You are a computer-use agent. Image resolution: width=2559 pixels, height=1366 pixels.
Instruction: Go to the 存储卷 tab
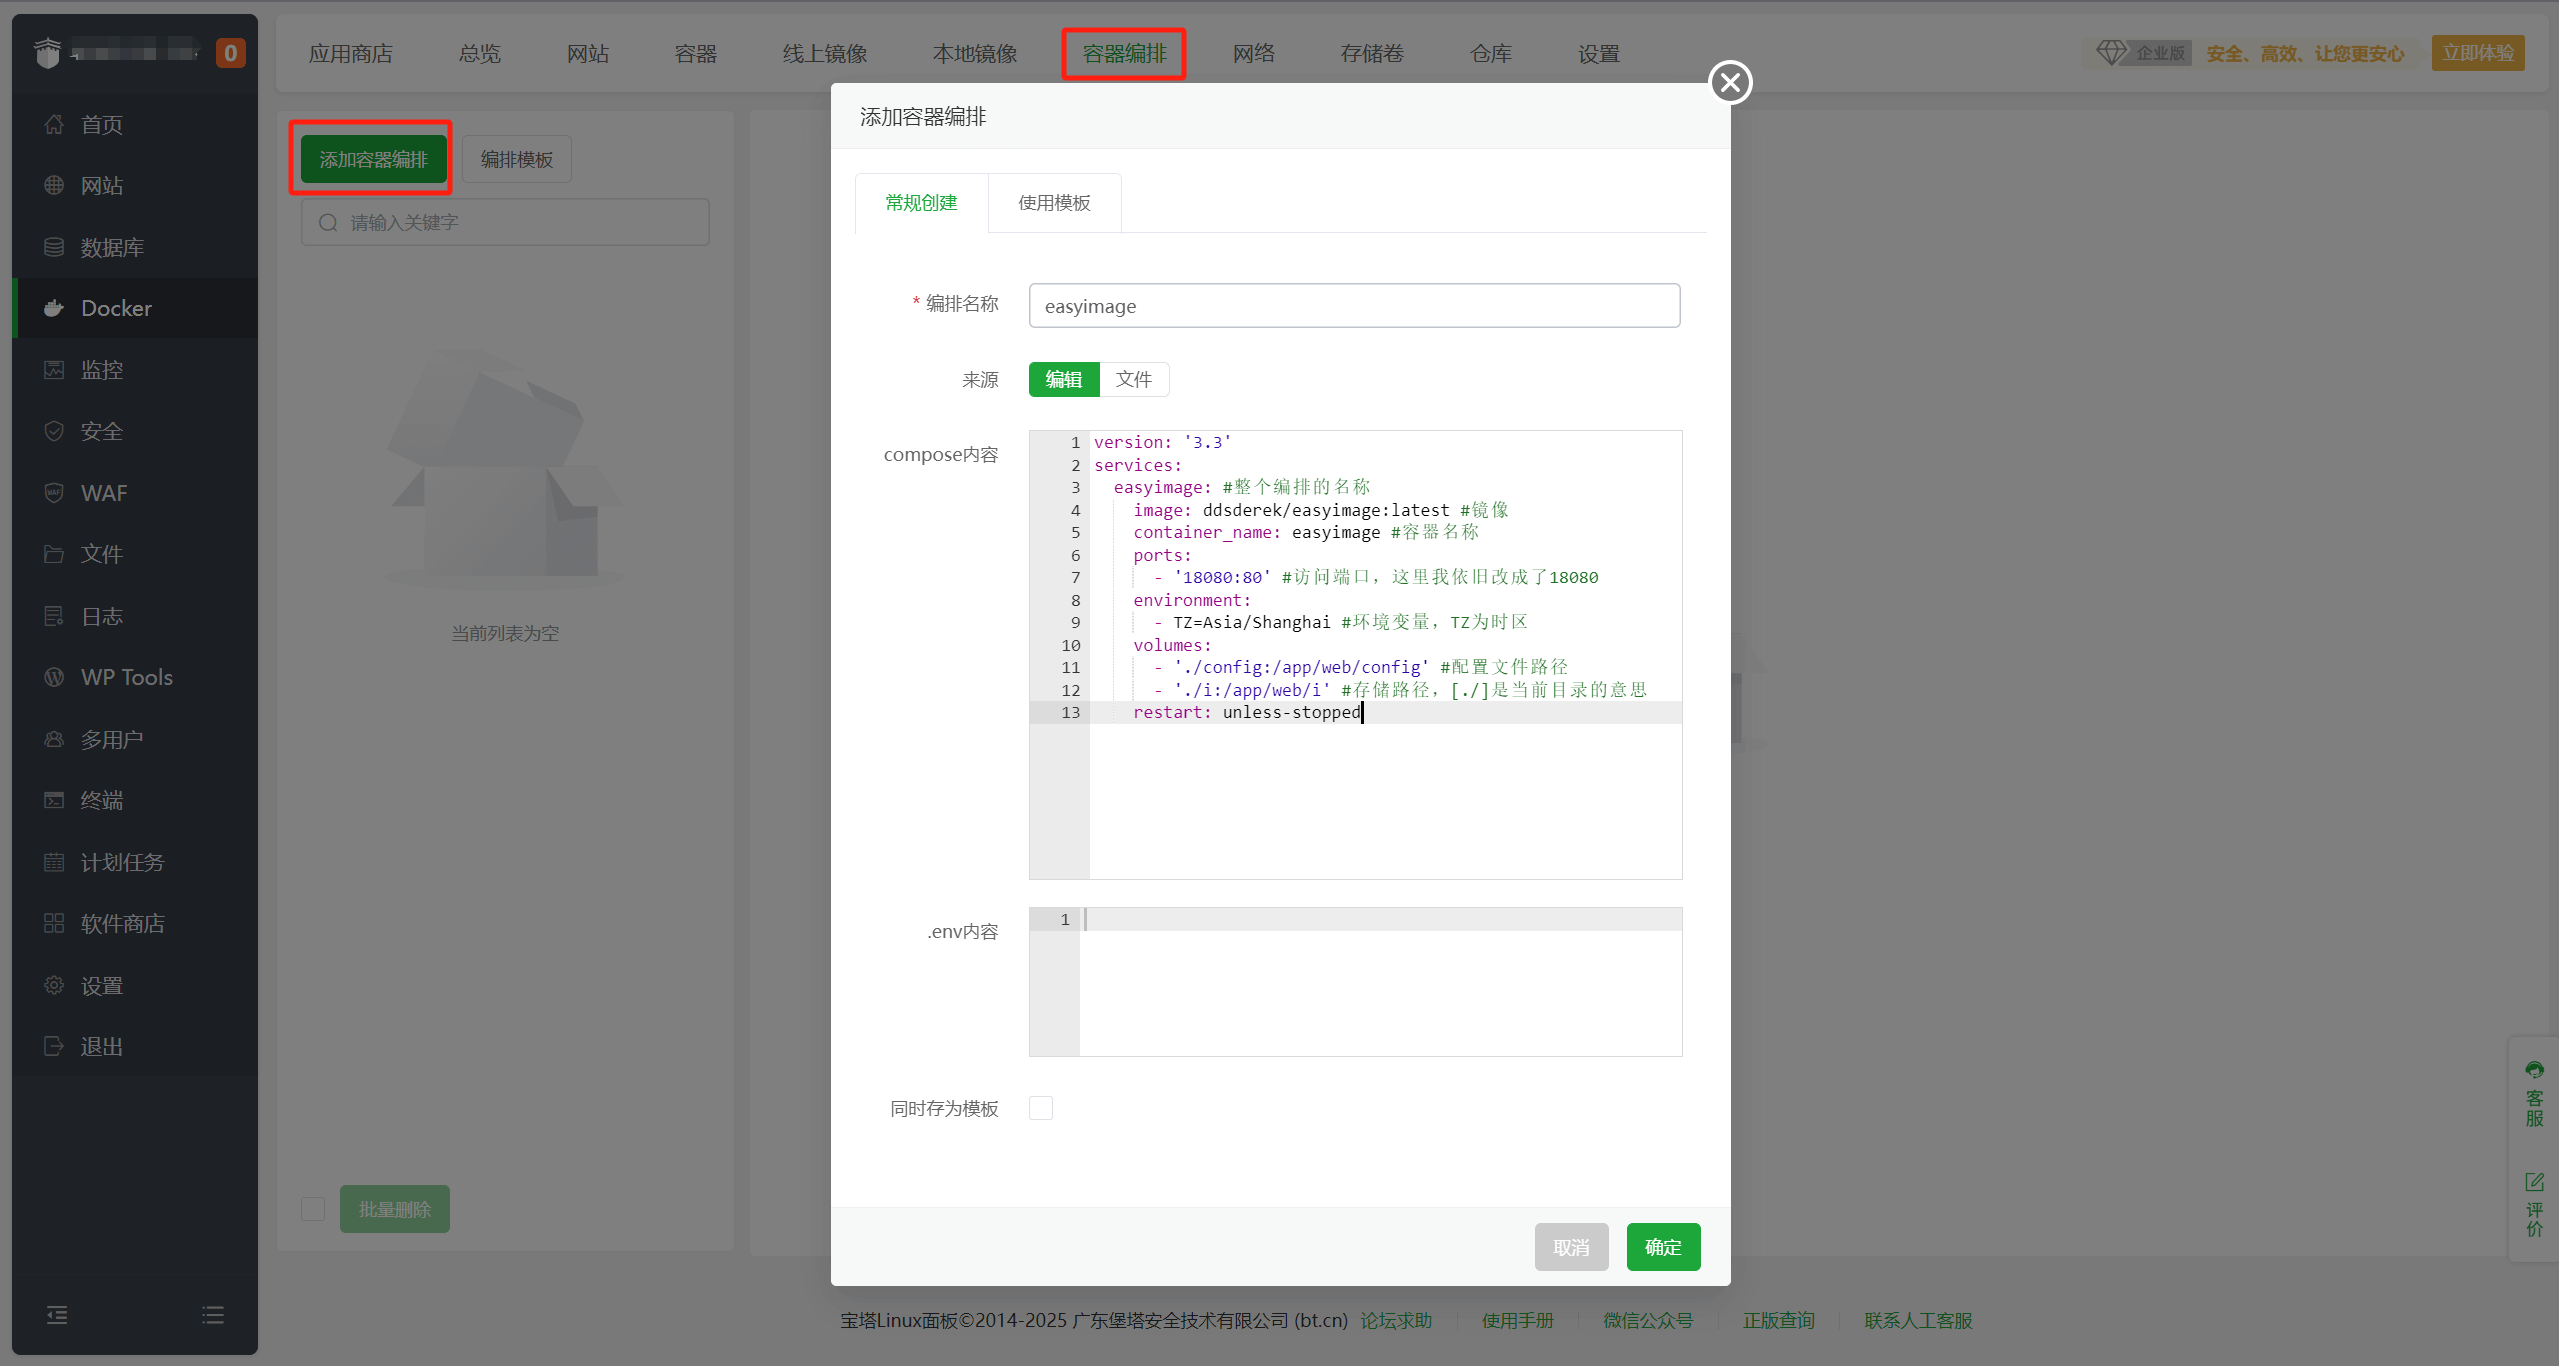point(1371,54)
